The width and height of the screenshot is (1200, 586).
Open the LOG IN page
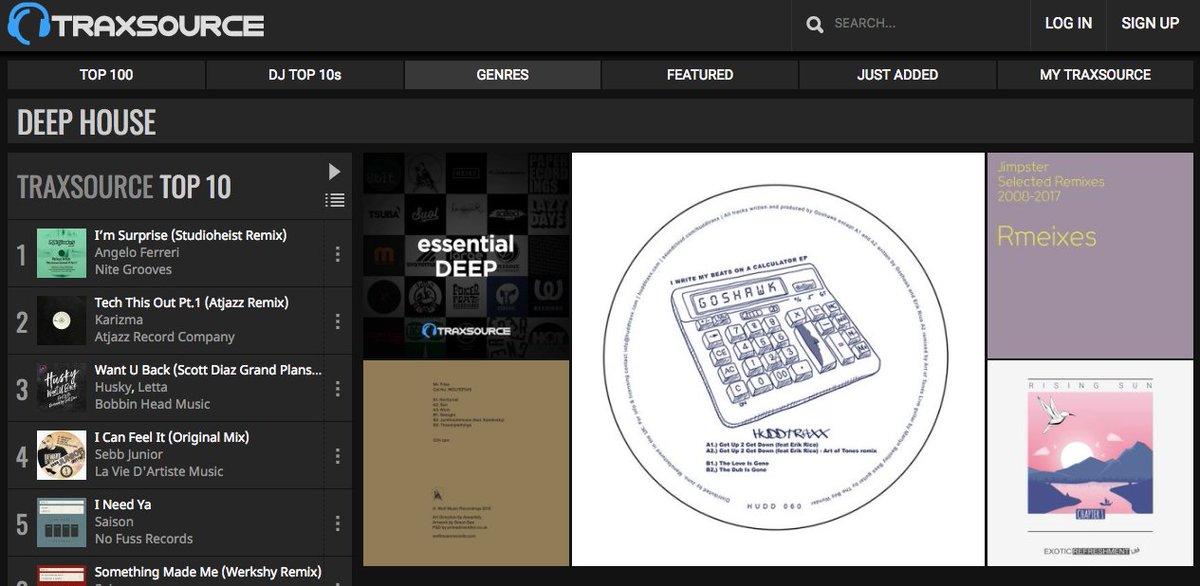1068,23
